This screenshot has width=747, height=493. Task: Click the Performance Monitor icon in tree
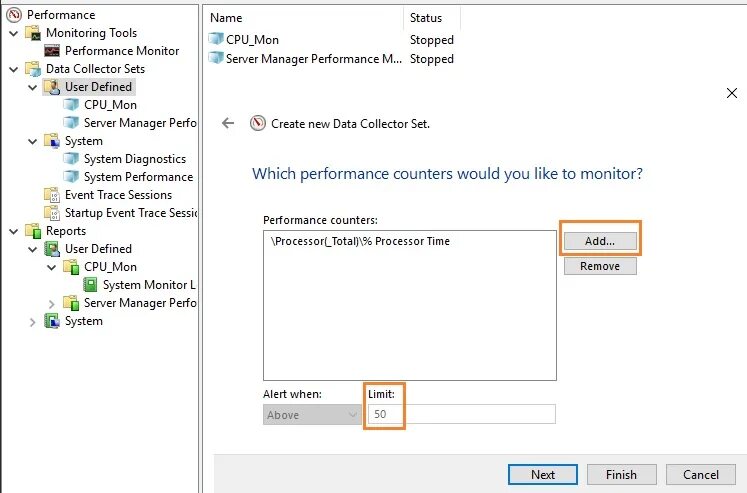[53, 51]
